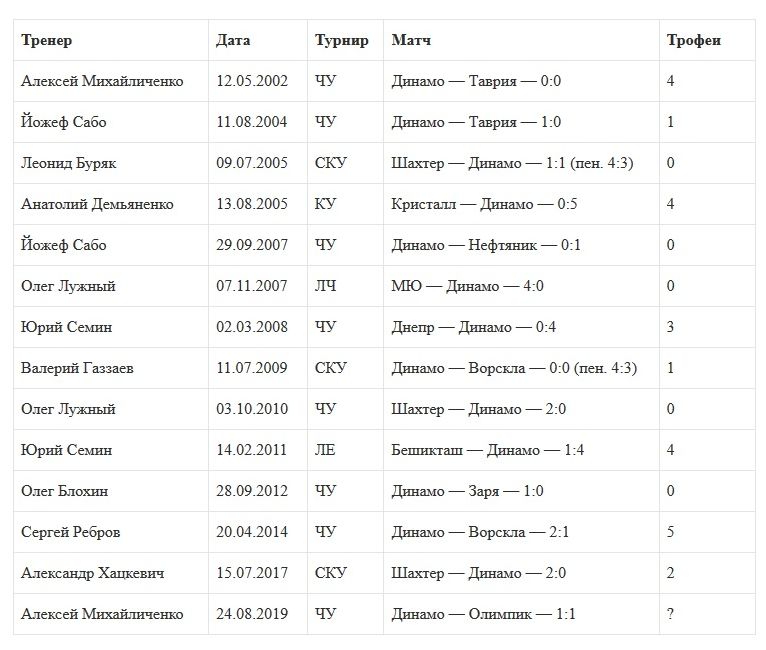766x650 pixels.
Task: Click the question mark trophies cell
Action: pos(670,614)
